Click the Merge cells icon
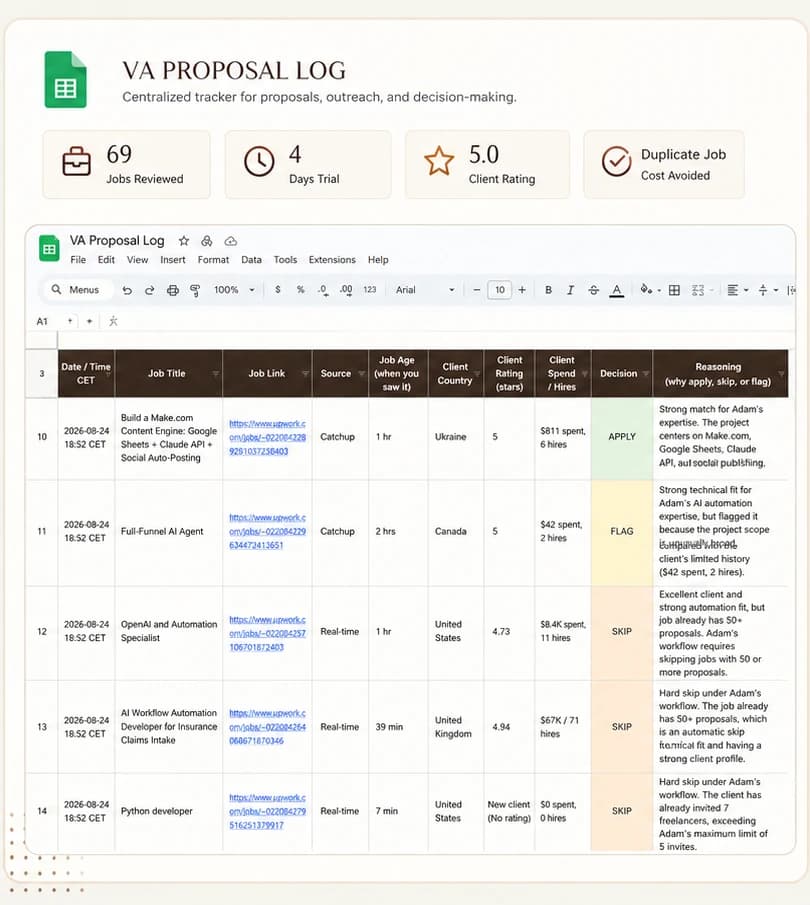Viewport: 810px width, 905px height. (700, 290)
